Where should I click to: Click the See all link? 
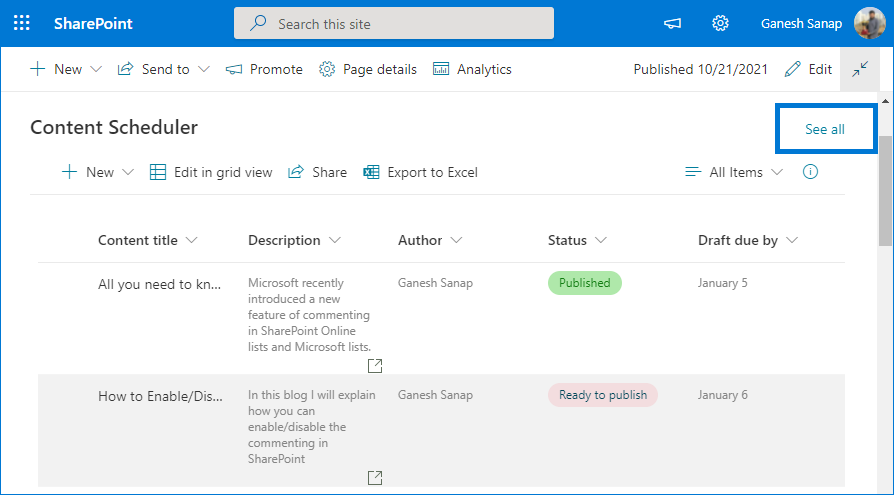click(x=824, y=129)
